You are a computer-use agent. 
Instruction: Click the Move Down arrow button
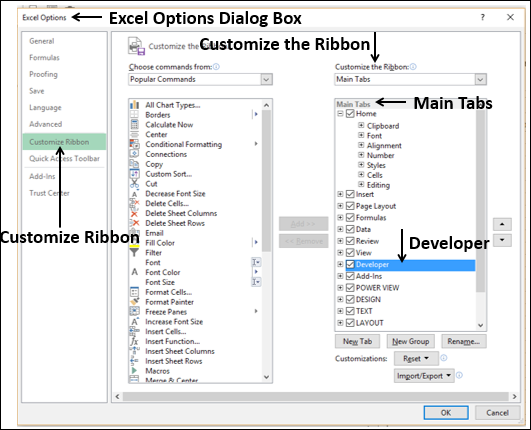tap(502, 240)
